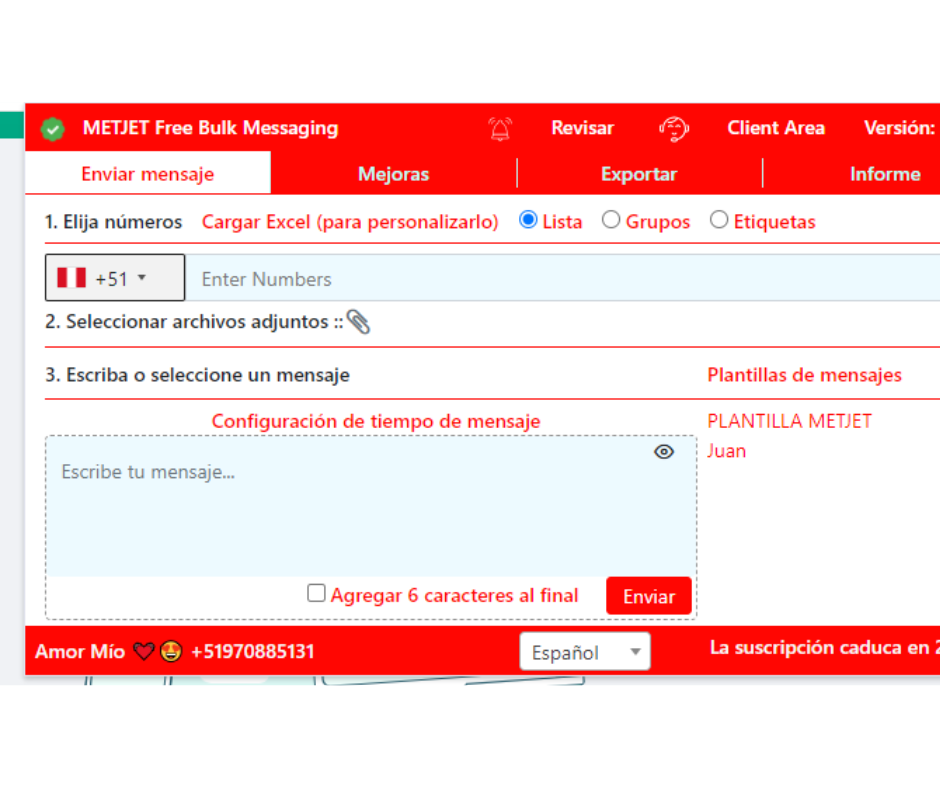Toggle the message preview eye icon
Image resolution: width=940 pixels, height=788 pixels.
tap(664, 452)
